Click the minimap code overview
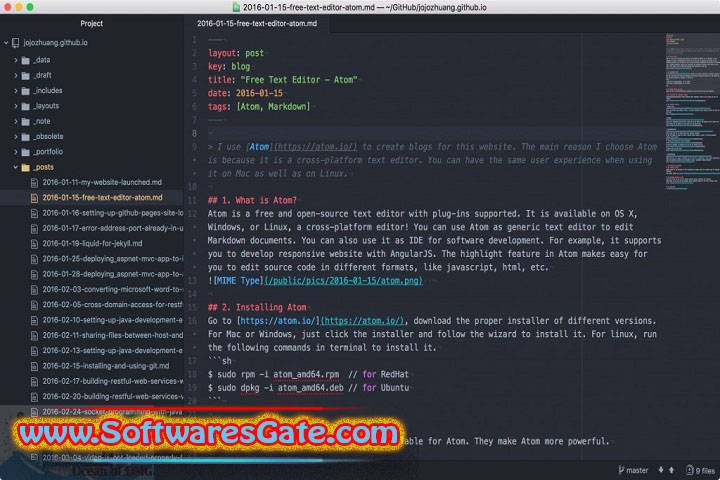Screen dimensions: 720x480 (692, 112)
